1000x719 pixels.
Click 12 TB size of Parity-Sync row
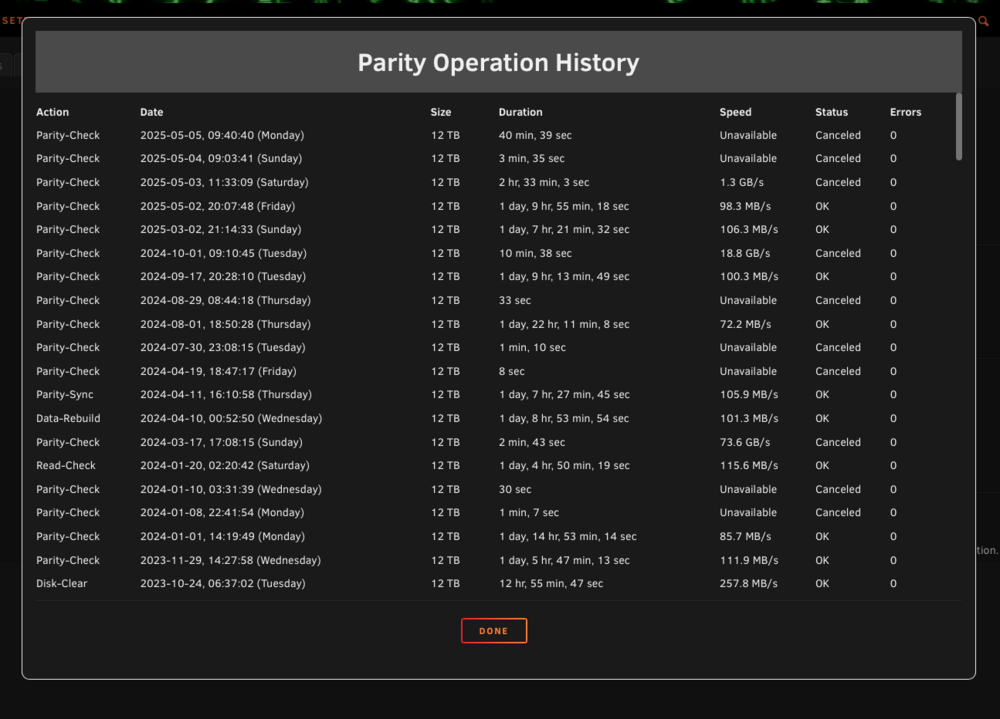[445, 394]
